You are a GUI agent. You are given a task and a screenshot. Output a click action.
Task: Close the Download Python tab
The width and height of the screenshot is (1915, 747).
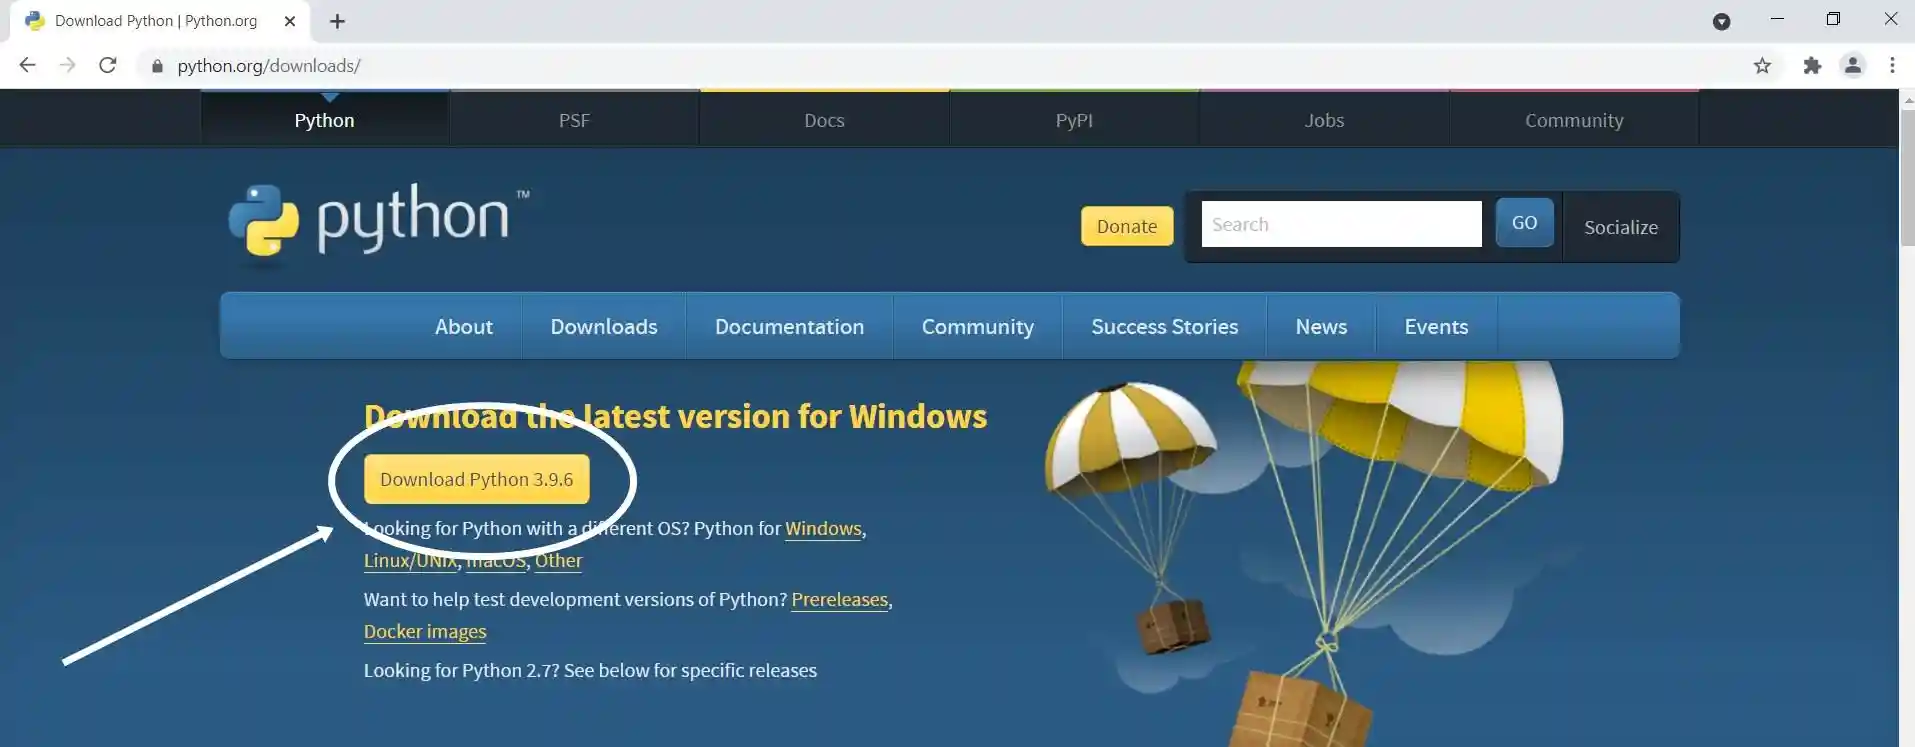[x=290, y=21]
